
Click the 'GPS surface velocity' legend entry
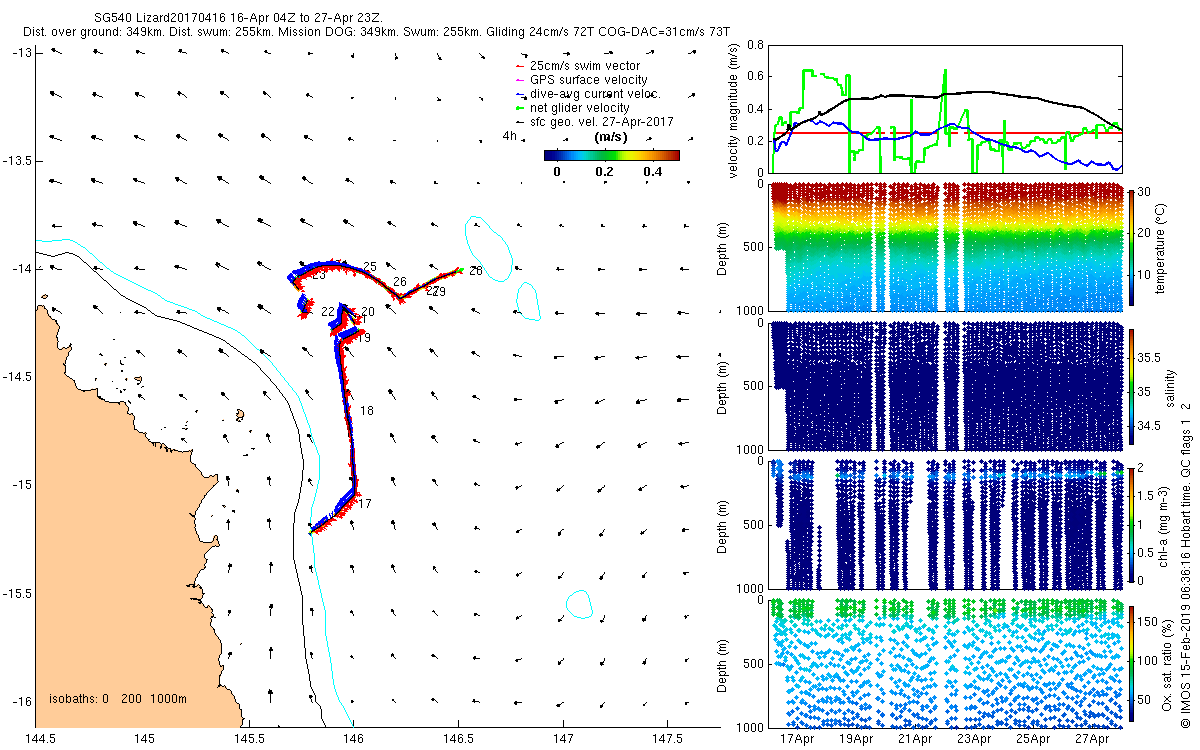[x=589, y=79]
